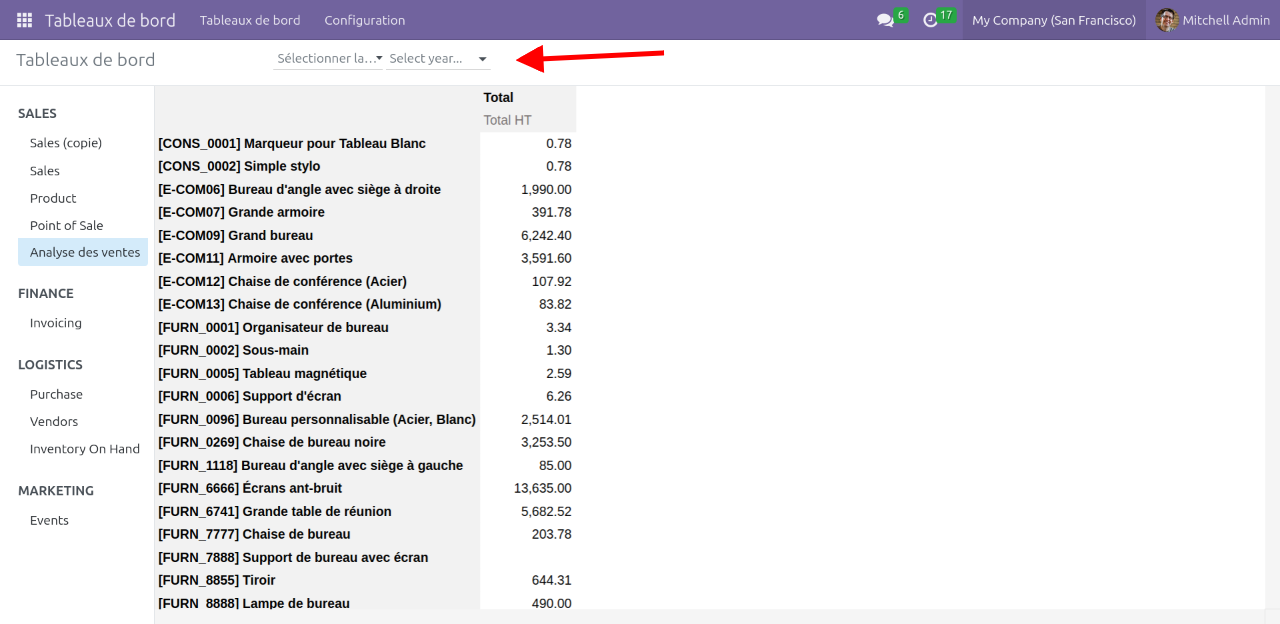Viewport: 1280px width, 624px height.
Task: Click the Tableaux de bord app title
Action: [110, 20]
